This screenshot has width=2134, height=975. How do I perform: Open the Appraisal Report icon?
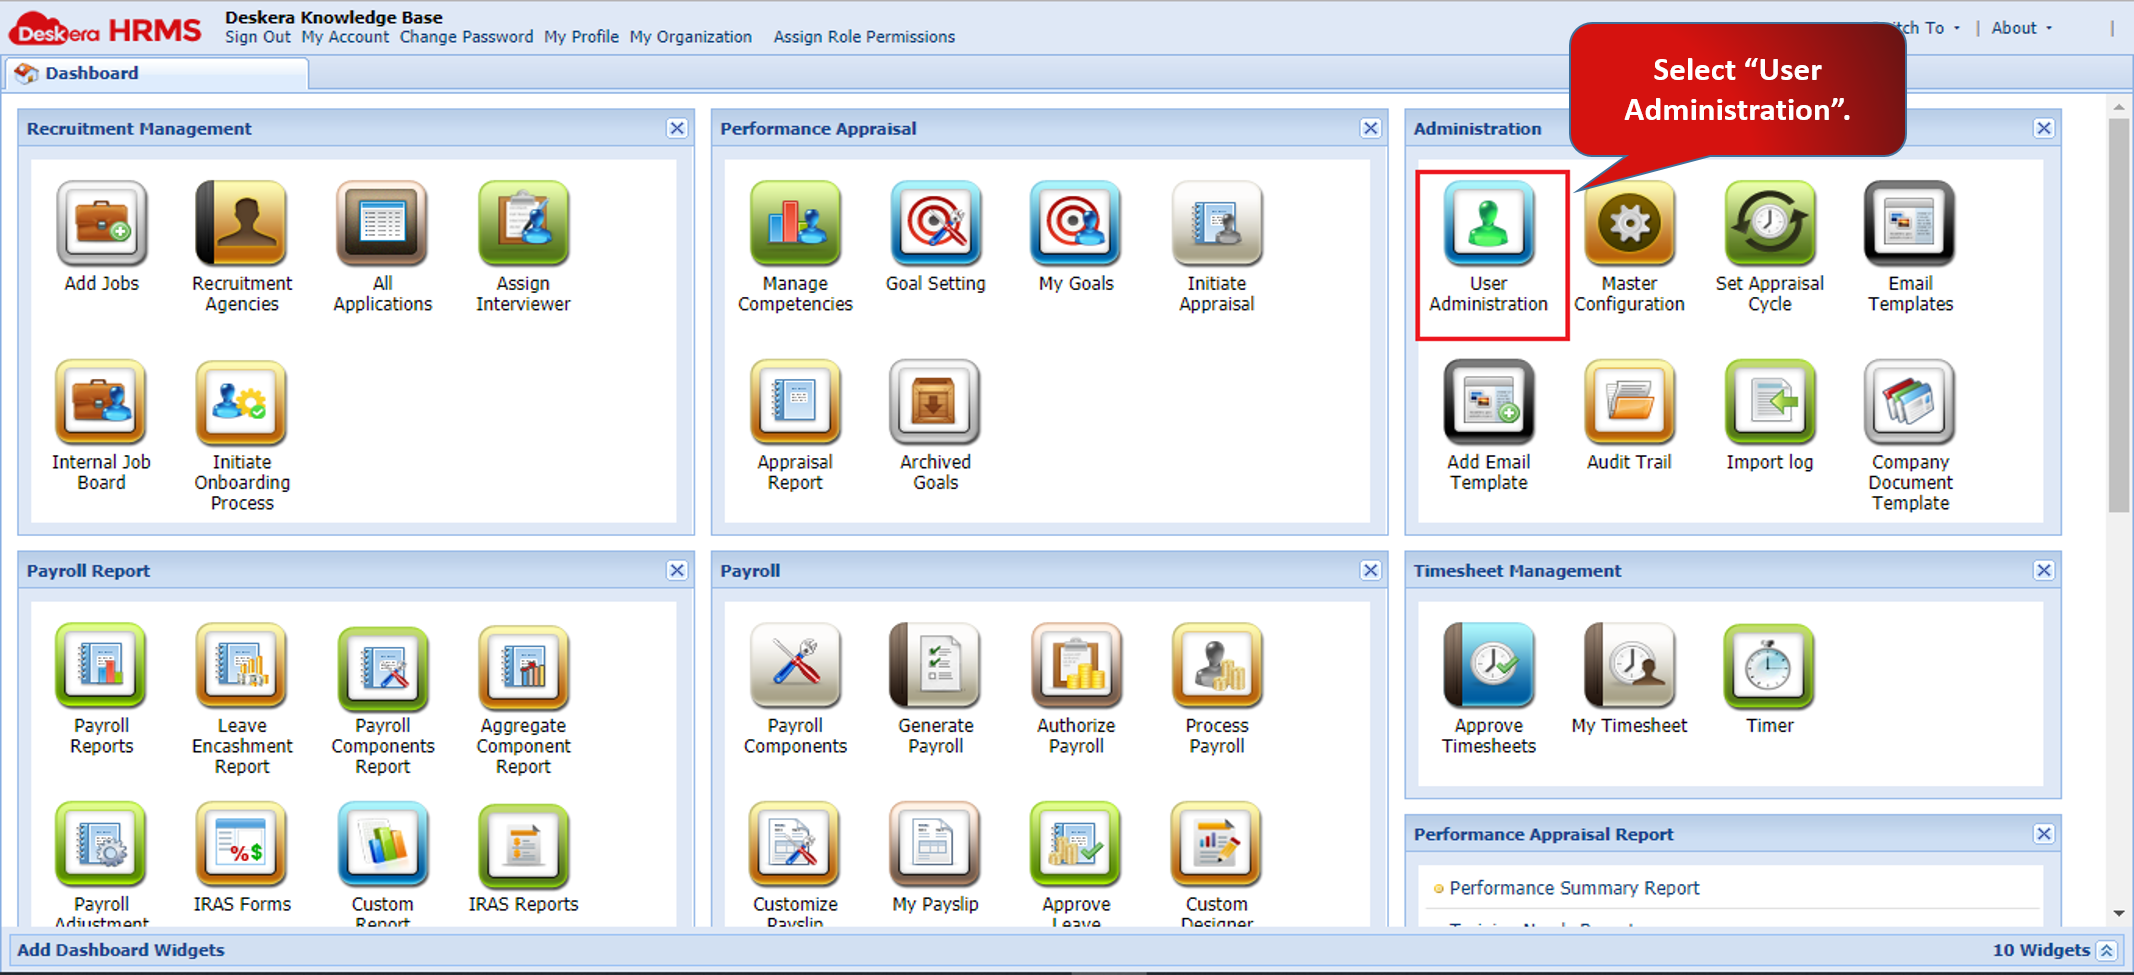coord(795,402)
